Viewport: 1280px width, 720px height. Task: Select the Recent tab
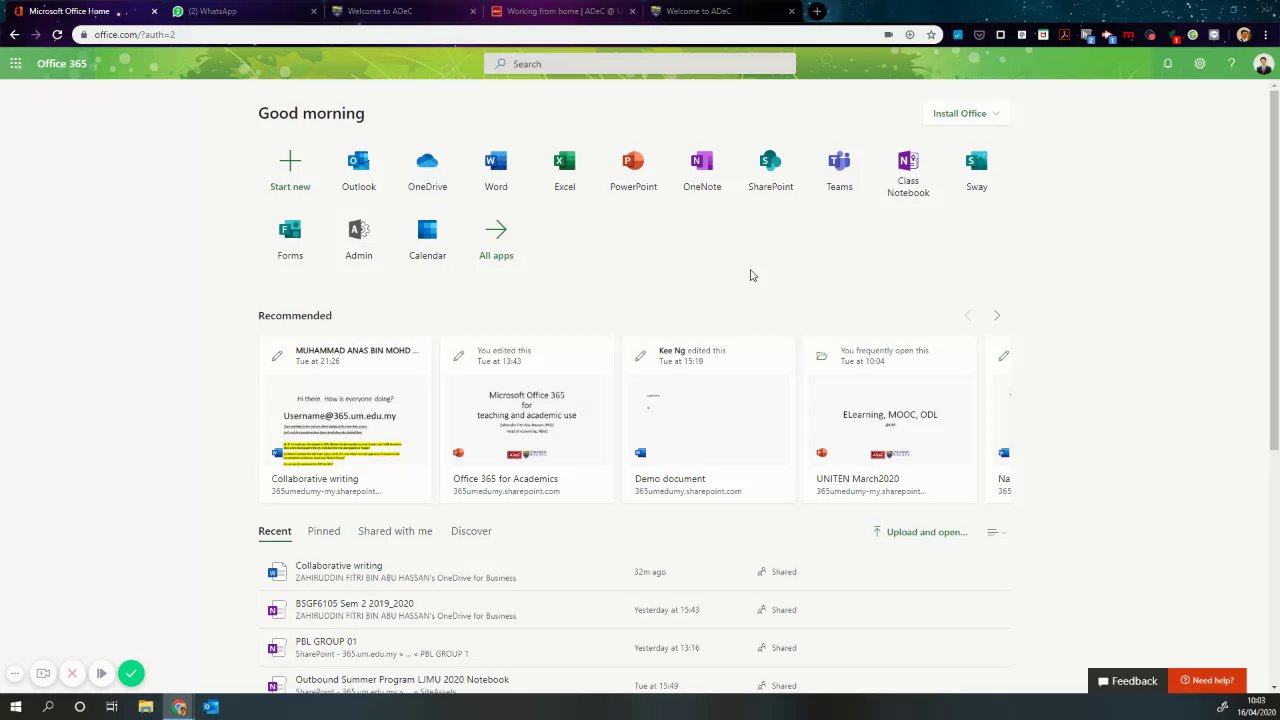tap(274, 531)
